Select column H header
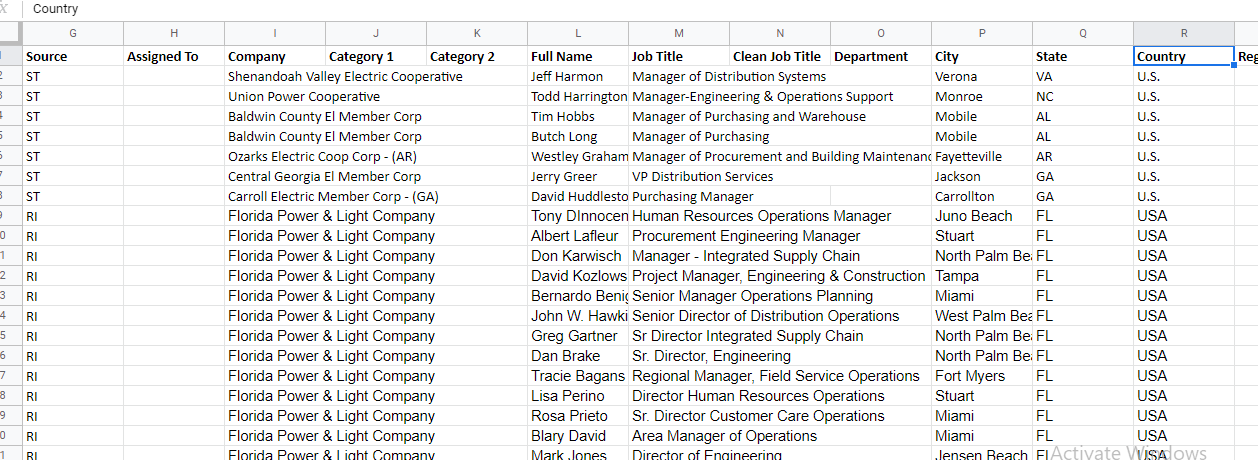Screen dimensions: 1258x460 coord(174,34)
